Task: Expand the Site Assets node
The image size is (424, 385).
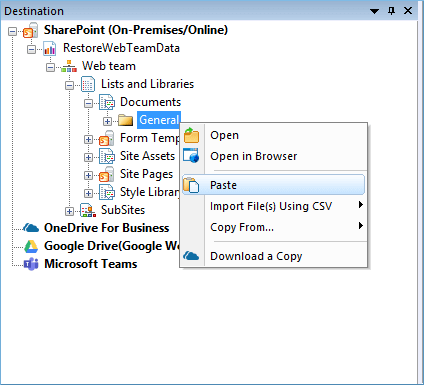Action: [88, 157]
